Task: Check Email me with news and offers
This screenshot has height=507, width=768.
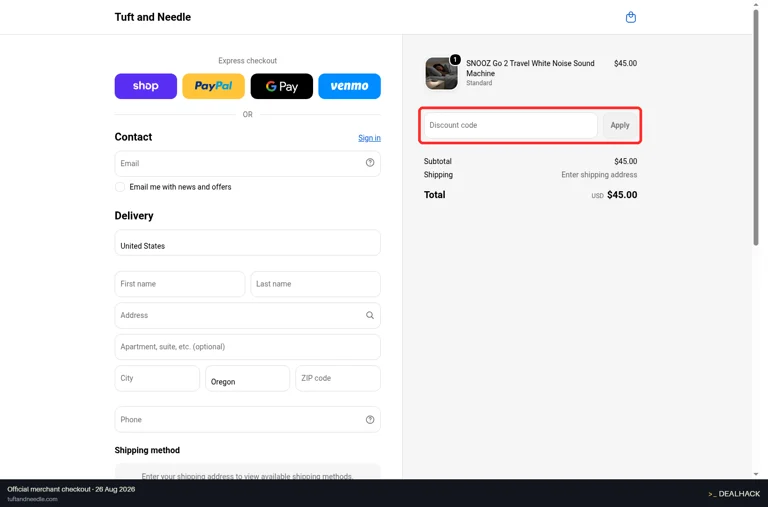Action: pos(120,187)
